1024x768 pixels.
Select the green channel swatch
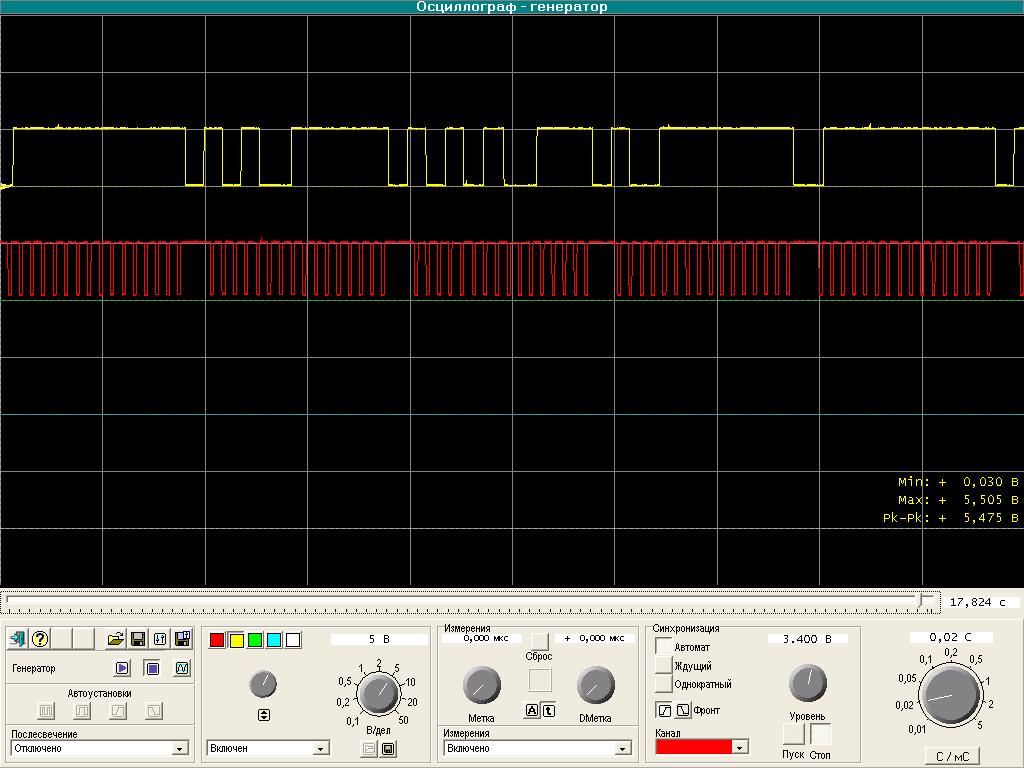coord(255,640)
